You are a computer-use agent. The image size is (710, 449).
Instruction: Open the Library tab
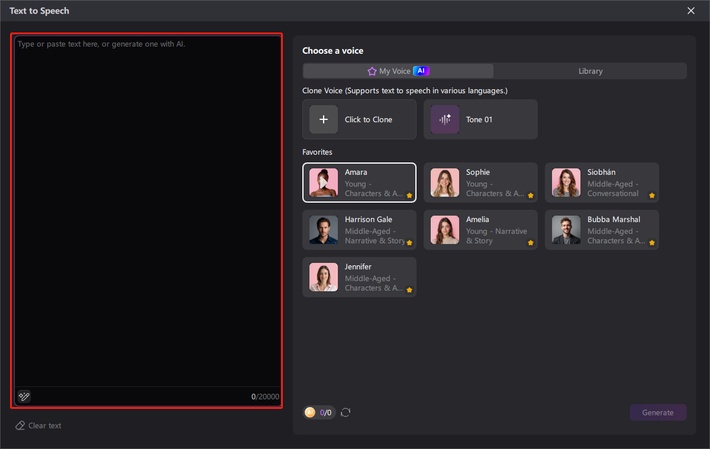click(x=590, y=71)
